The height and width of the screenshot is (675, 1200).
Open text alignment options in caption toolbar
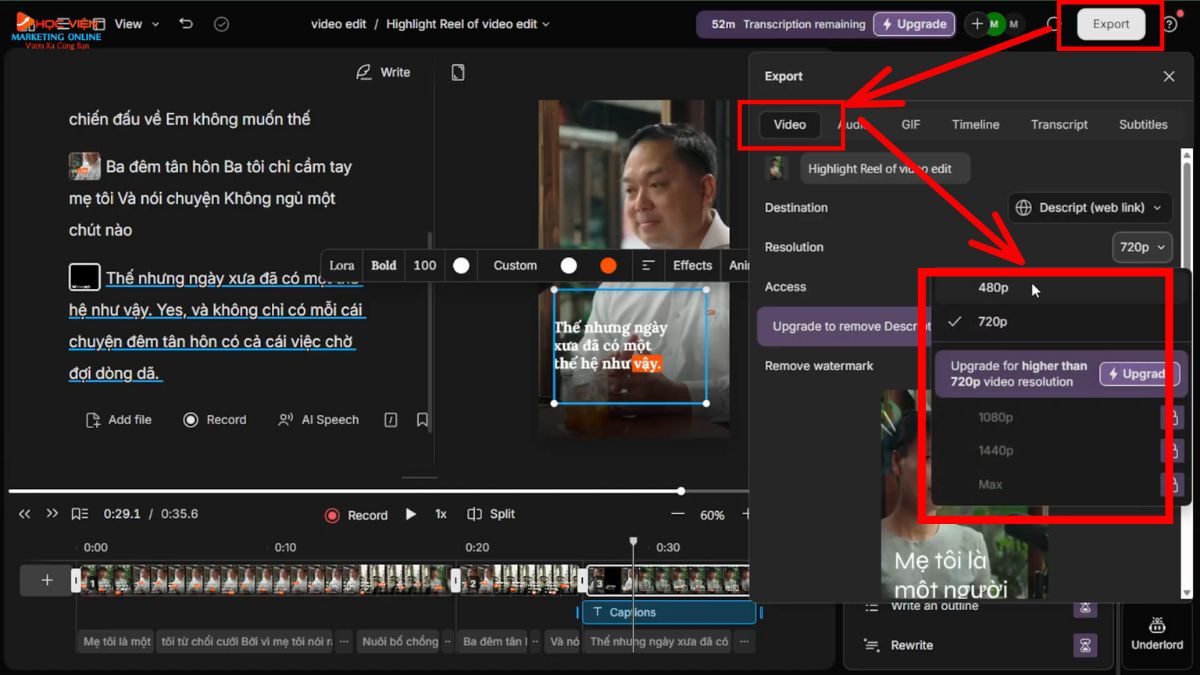648,266
